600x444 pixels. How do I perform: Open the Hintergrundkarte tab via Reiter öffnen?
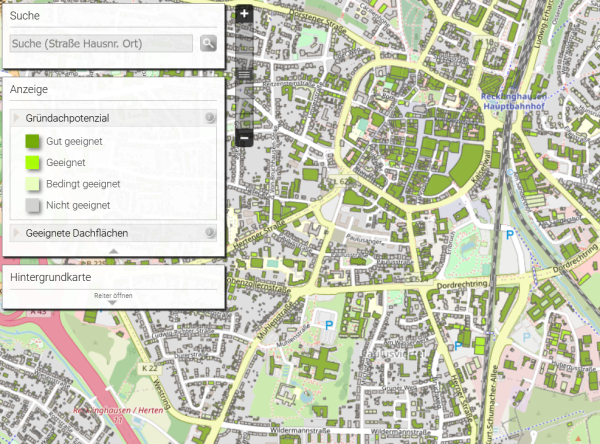coord(113,296)
